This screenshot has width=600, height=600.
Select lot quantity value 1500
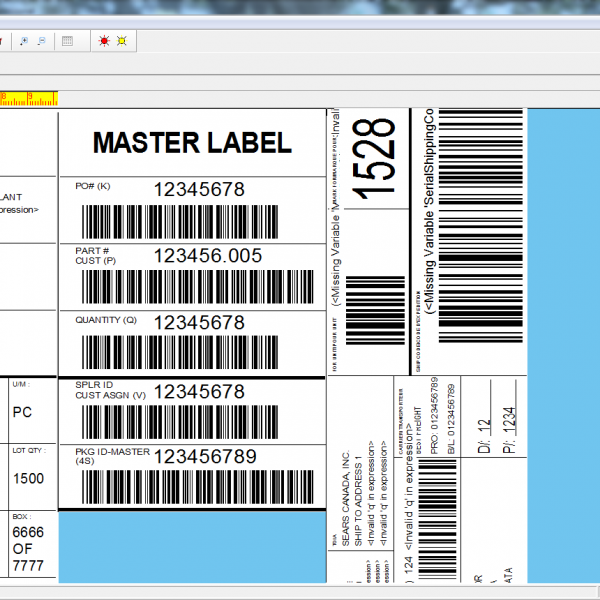point(29,479)
